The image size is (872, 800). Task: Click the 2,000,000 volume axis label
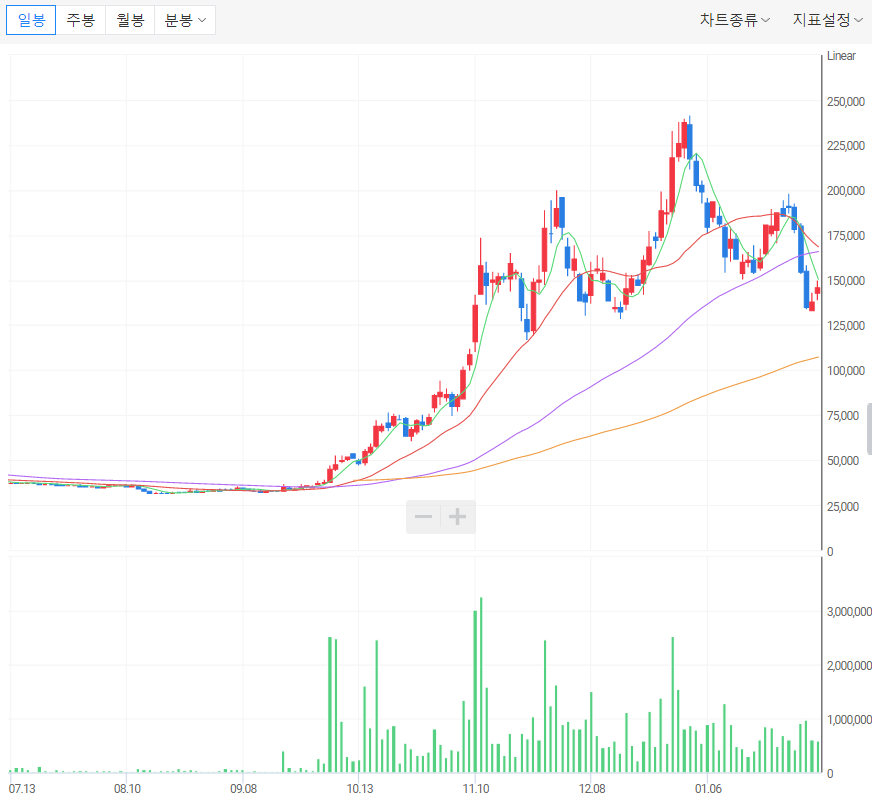pyautogui.click(x=849, y=666)
